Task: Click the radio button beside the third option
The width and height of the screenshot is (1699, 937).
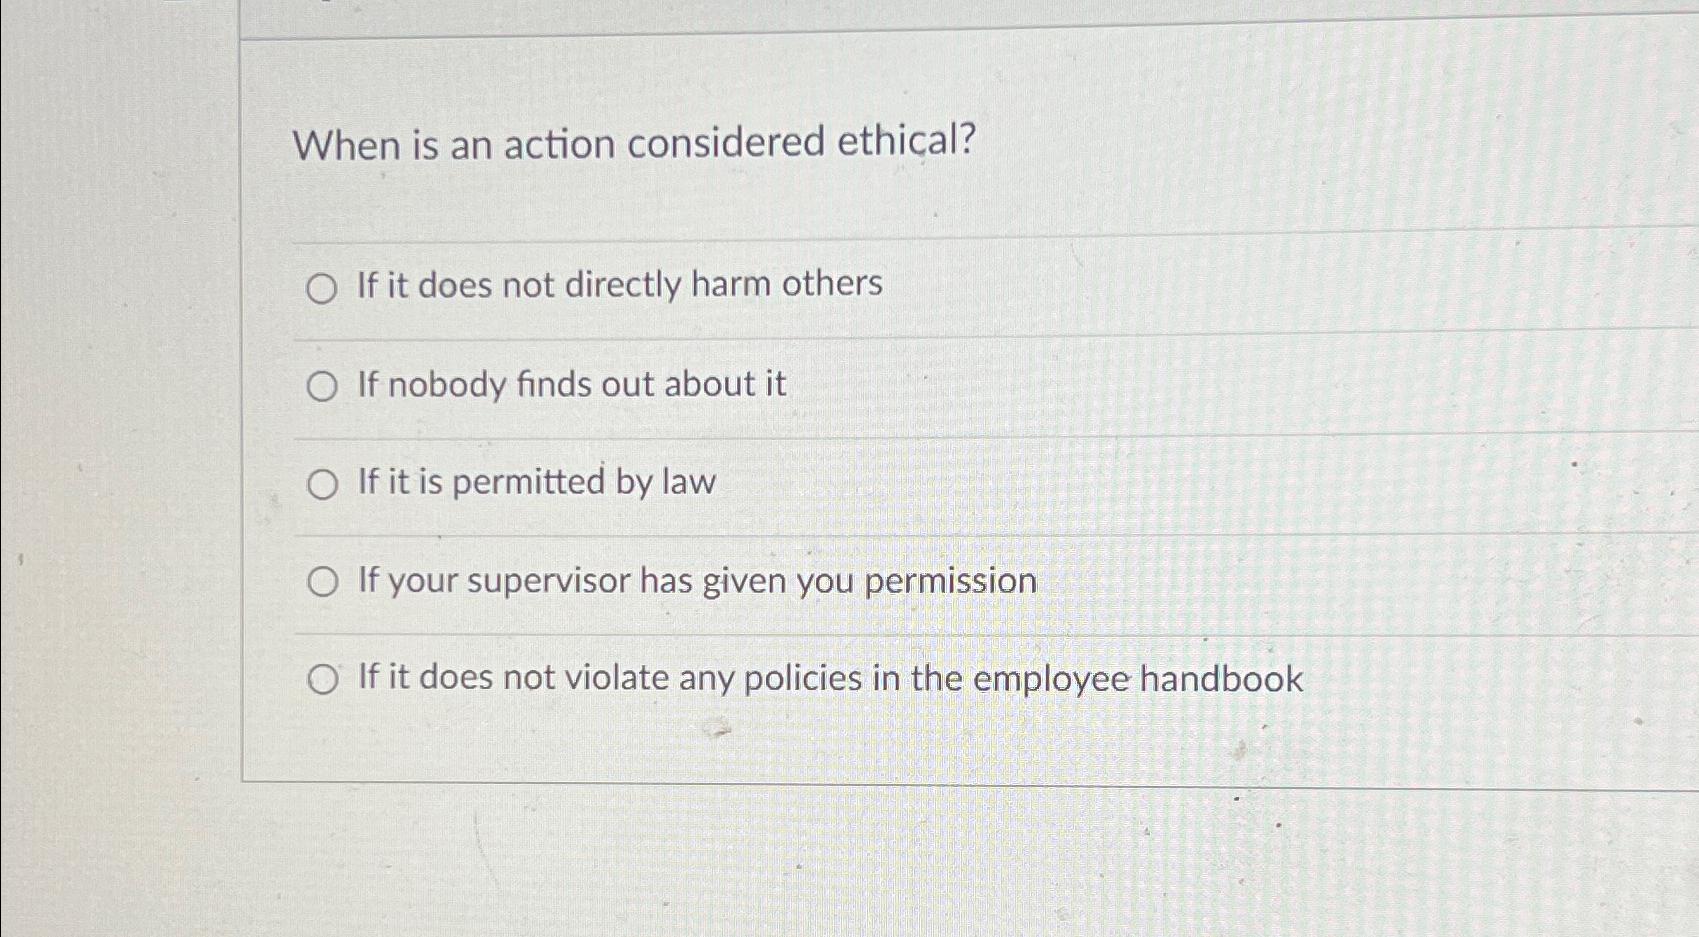Action: 322,484
